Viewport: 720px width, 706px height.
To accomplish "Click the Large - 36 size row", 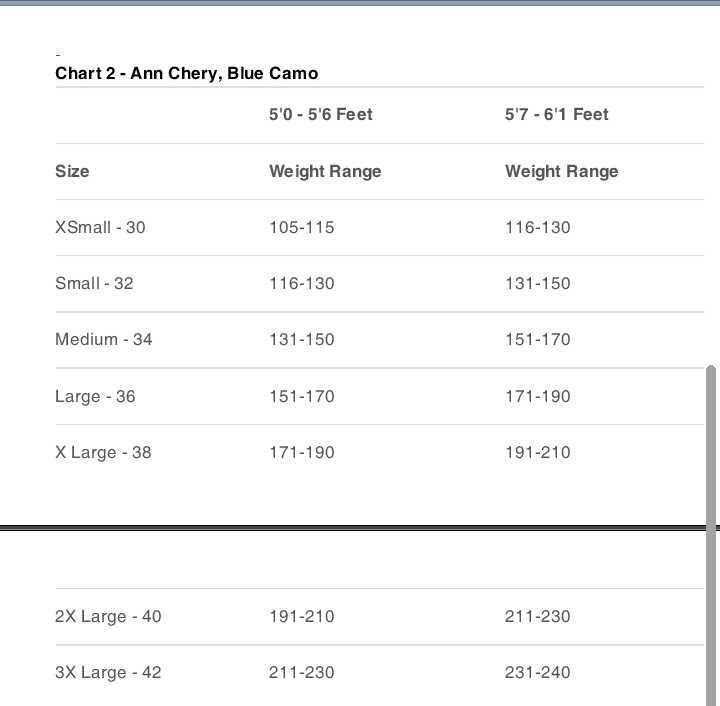I will point(95,396).
